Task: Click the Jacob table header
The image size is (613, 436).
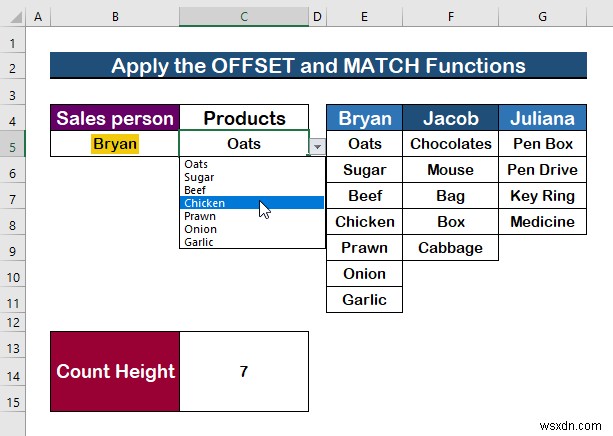Action: (x=451, y=118)
